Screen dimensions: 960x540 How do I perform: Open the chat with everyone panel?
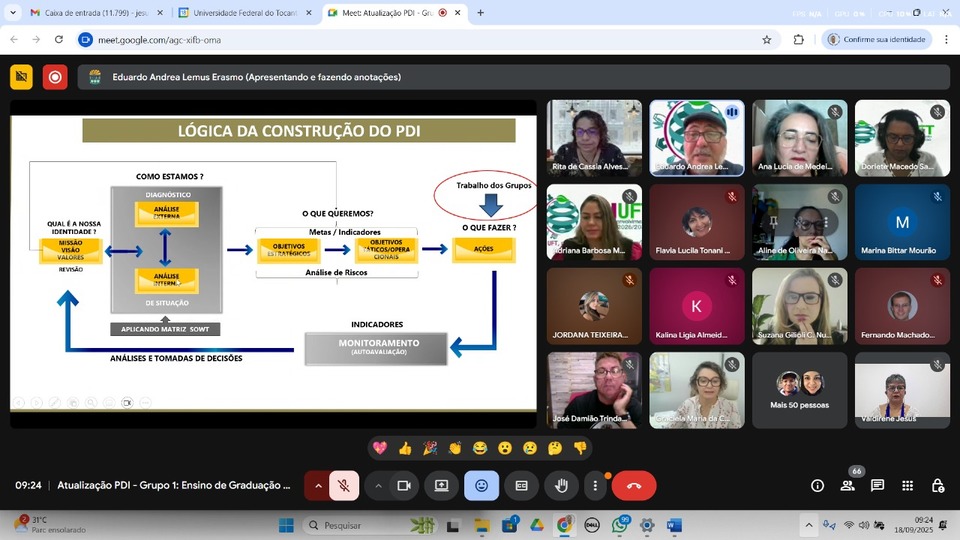pyautogui.click(x=878, y=485)
